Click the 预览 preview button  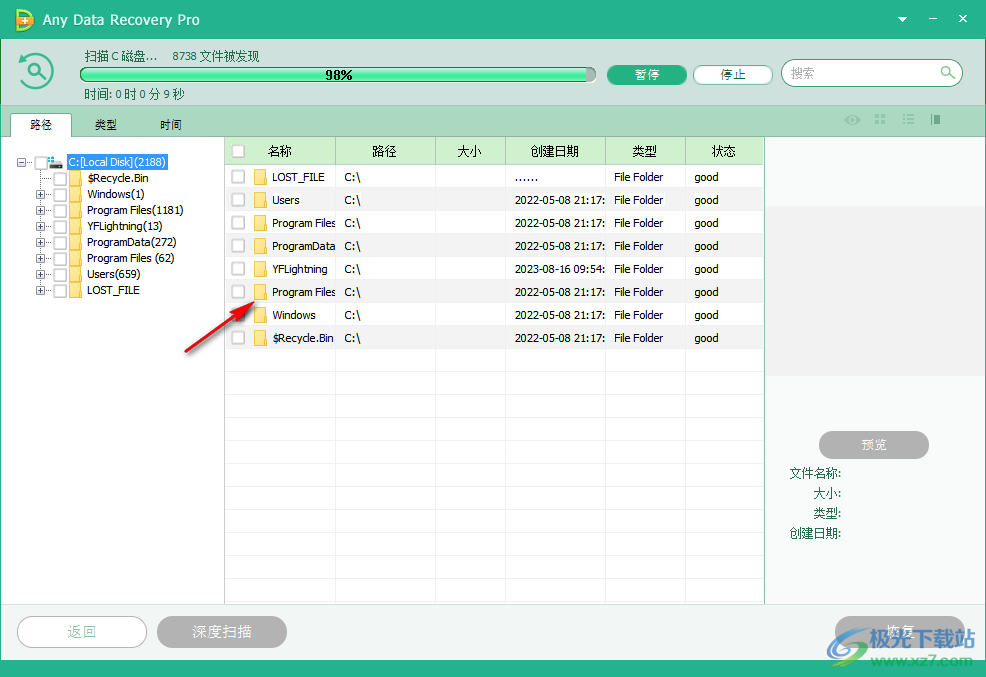(x=873, y=445)
